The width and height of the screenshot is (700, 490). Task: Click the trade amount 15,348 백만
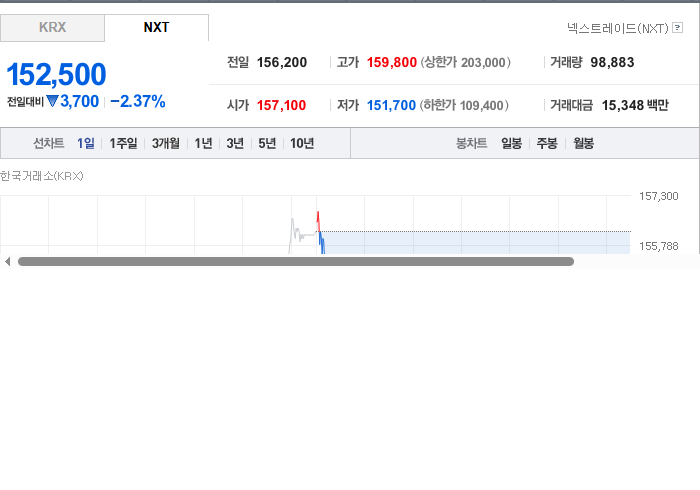[x=635, y=105]
